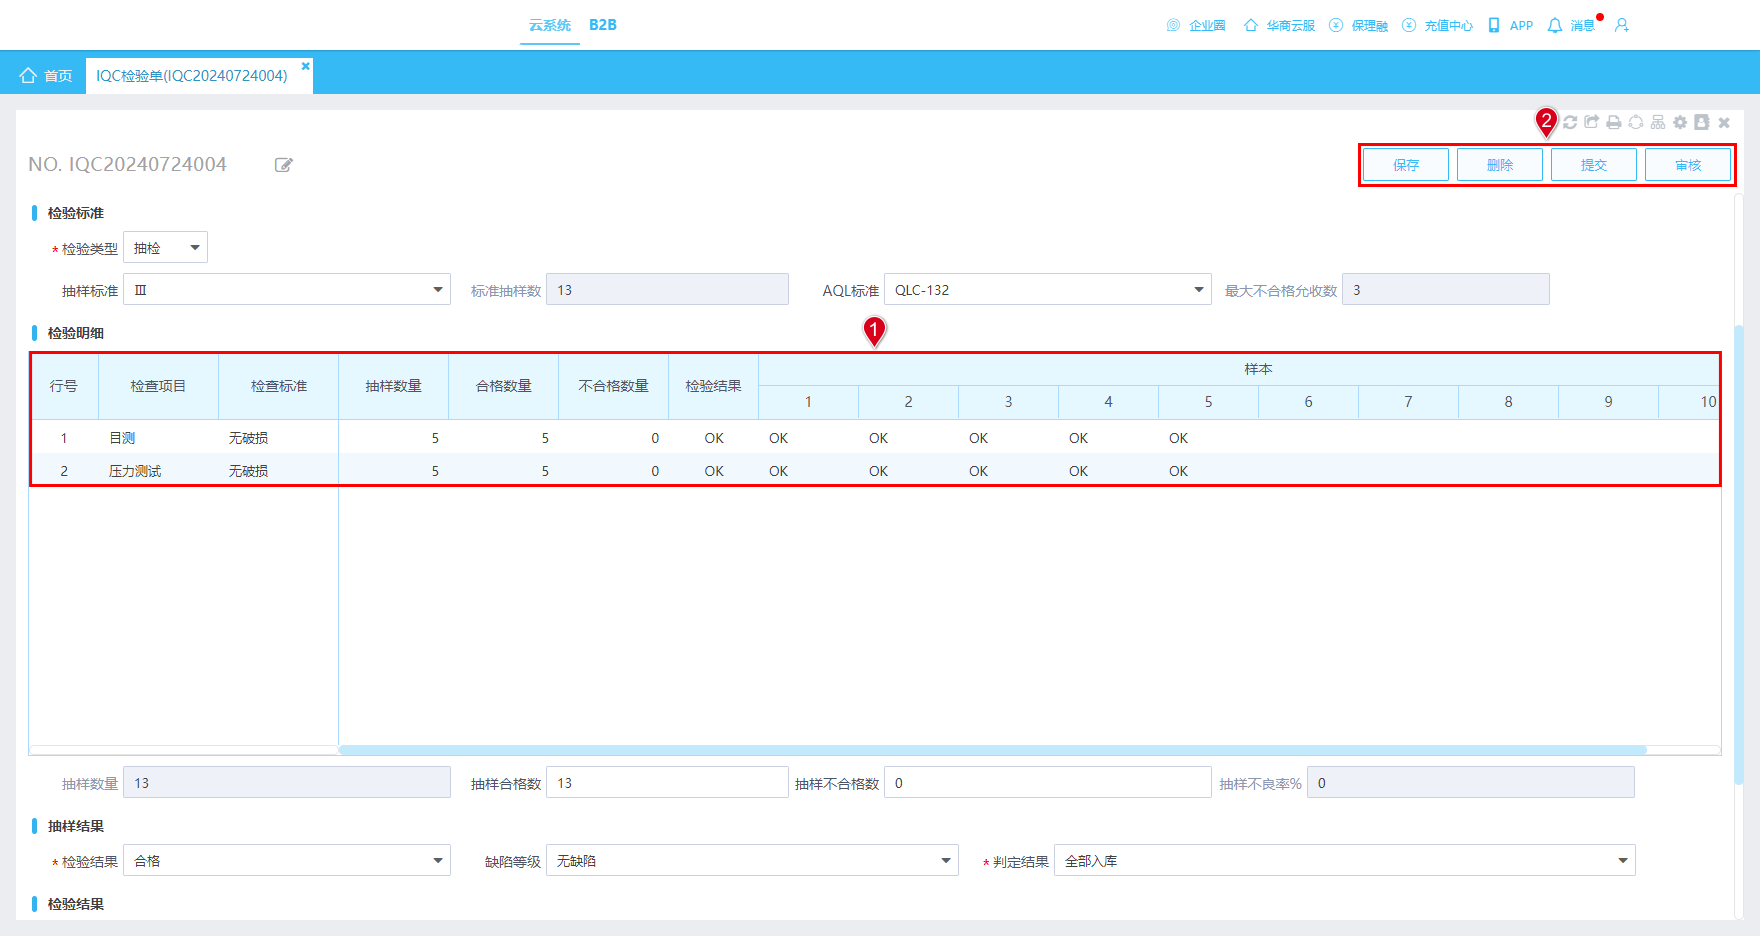1760x936 pixels.
Task: Click the share/export arrow icon
Action: pyautogui.click(x=1592, y=122)
